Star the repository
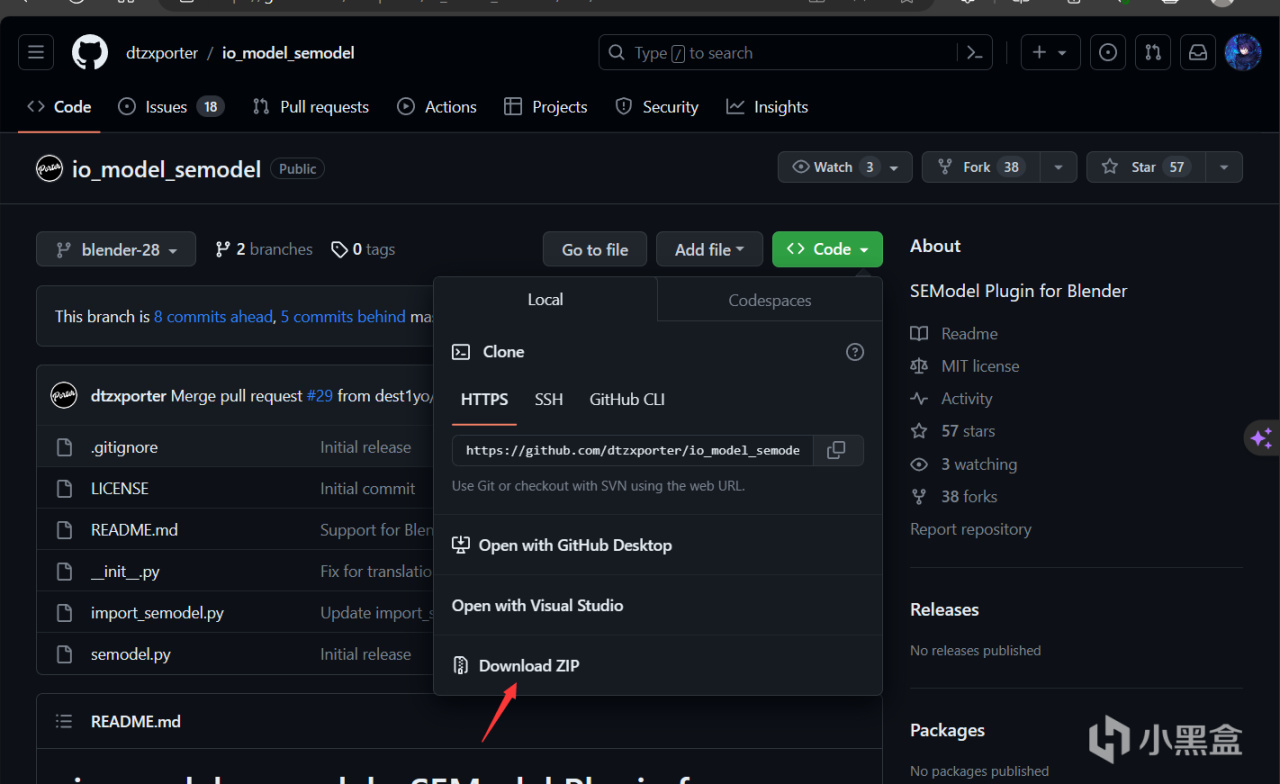 [x=1146, y=167]
